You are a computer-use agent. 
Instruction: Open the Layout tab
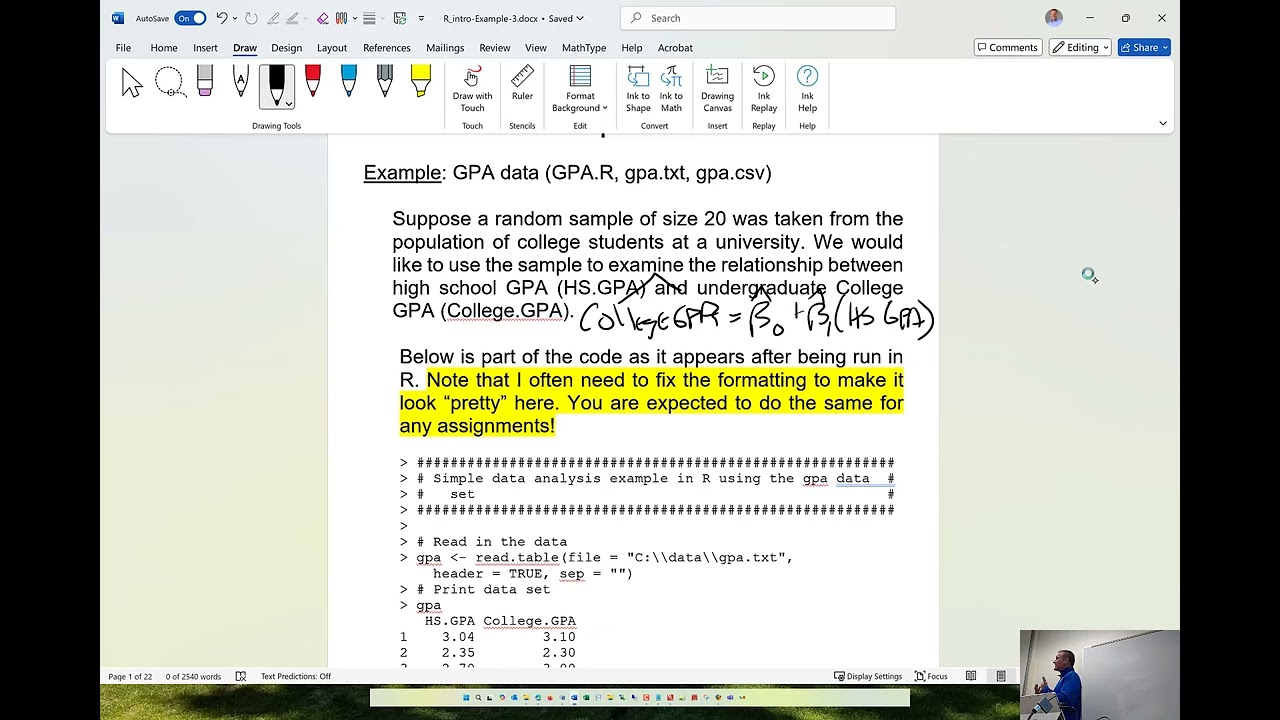point(332,47)
